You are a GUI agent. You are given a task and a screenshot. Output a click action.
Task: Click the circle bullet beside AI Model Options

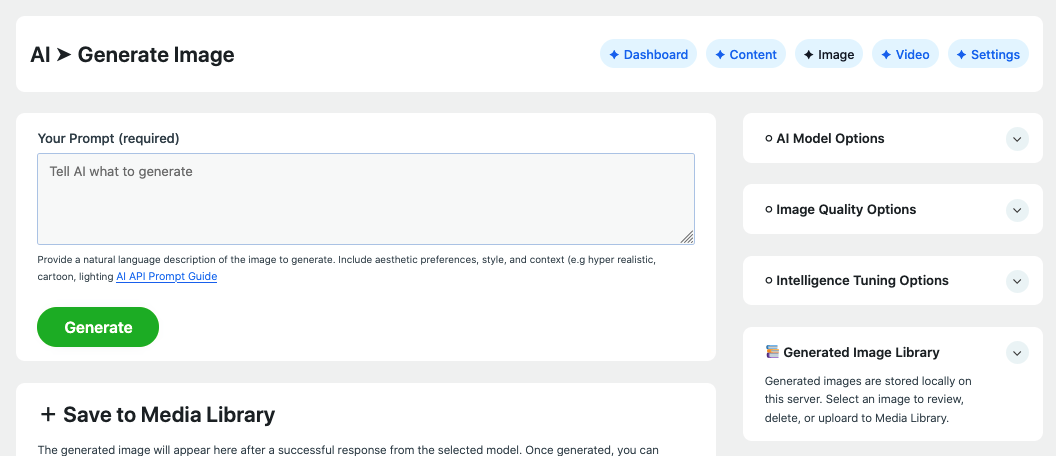768,138
